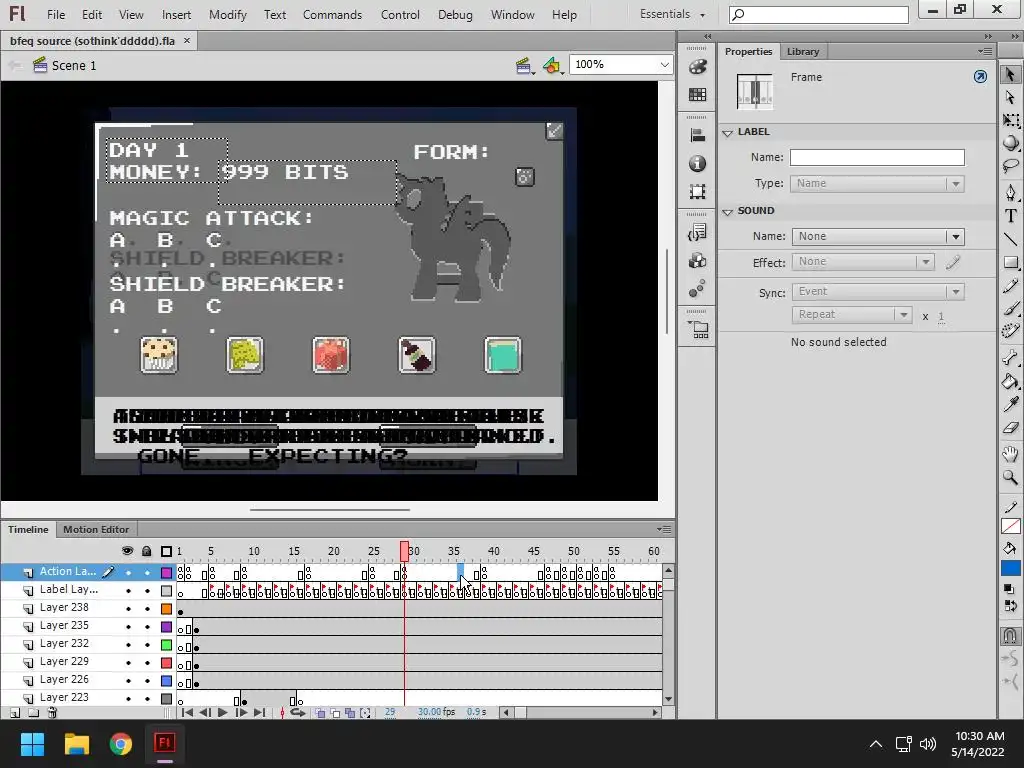Viewport: 1024px width, 768px height.
Task: Hide the Label Layer
Action: (x=128, y=591)
